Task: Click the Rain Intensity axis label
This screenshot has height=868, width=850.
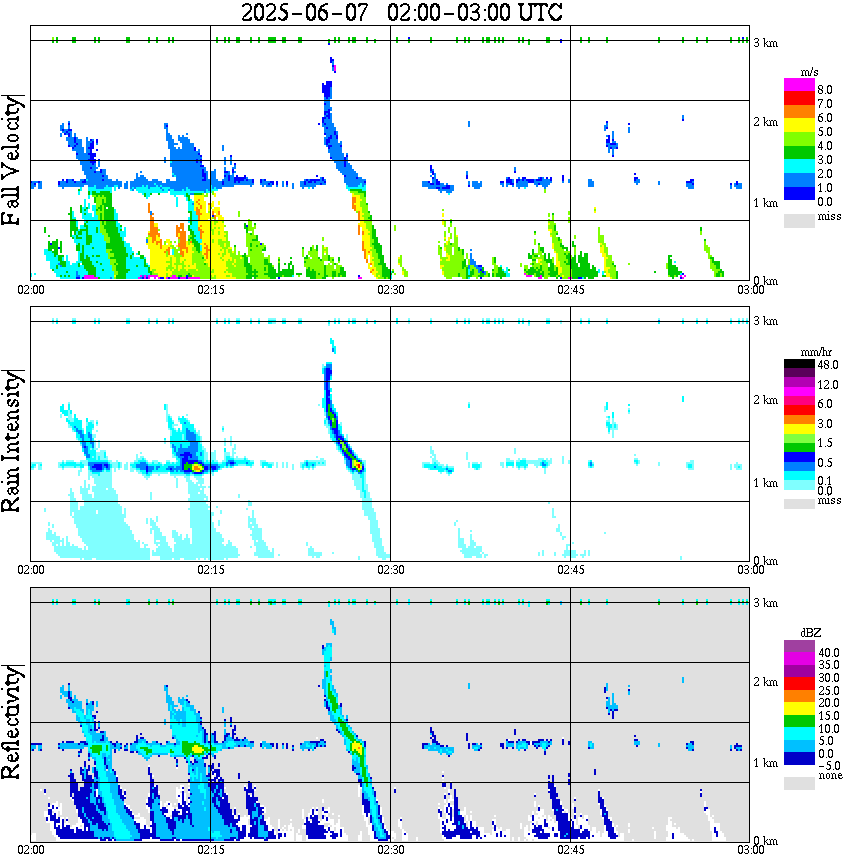Action: pyautogui.click(x=12, y=441)
